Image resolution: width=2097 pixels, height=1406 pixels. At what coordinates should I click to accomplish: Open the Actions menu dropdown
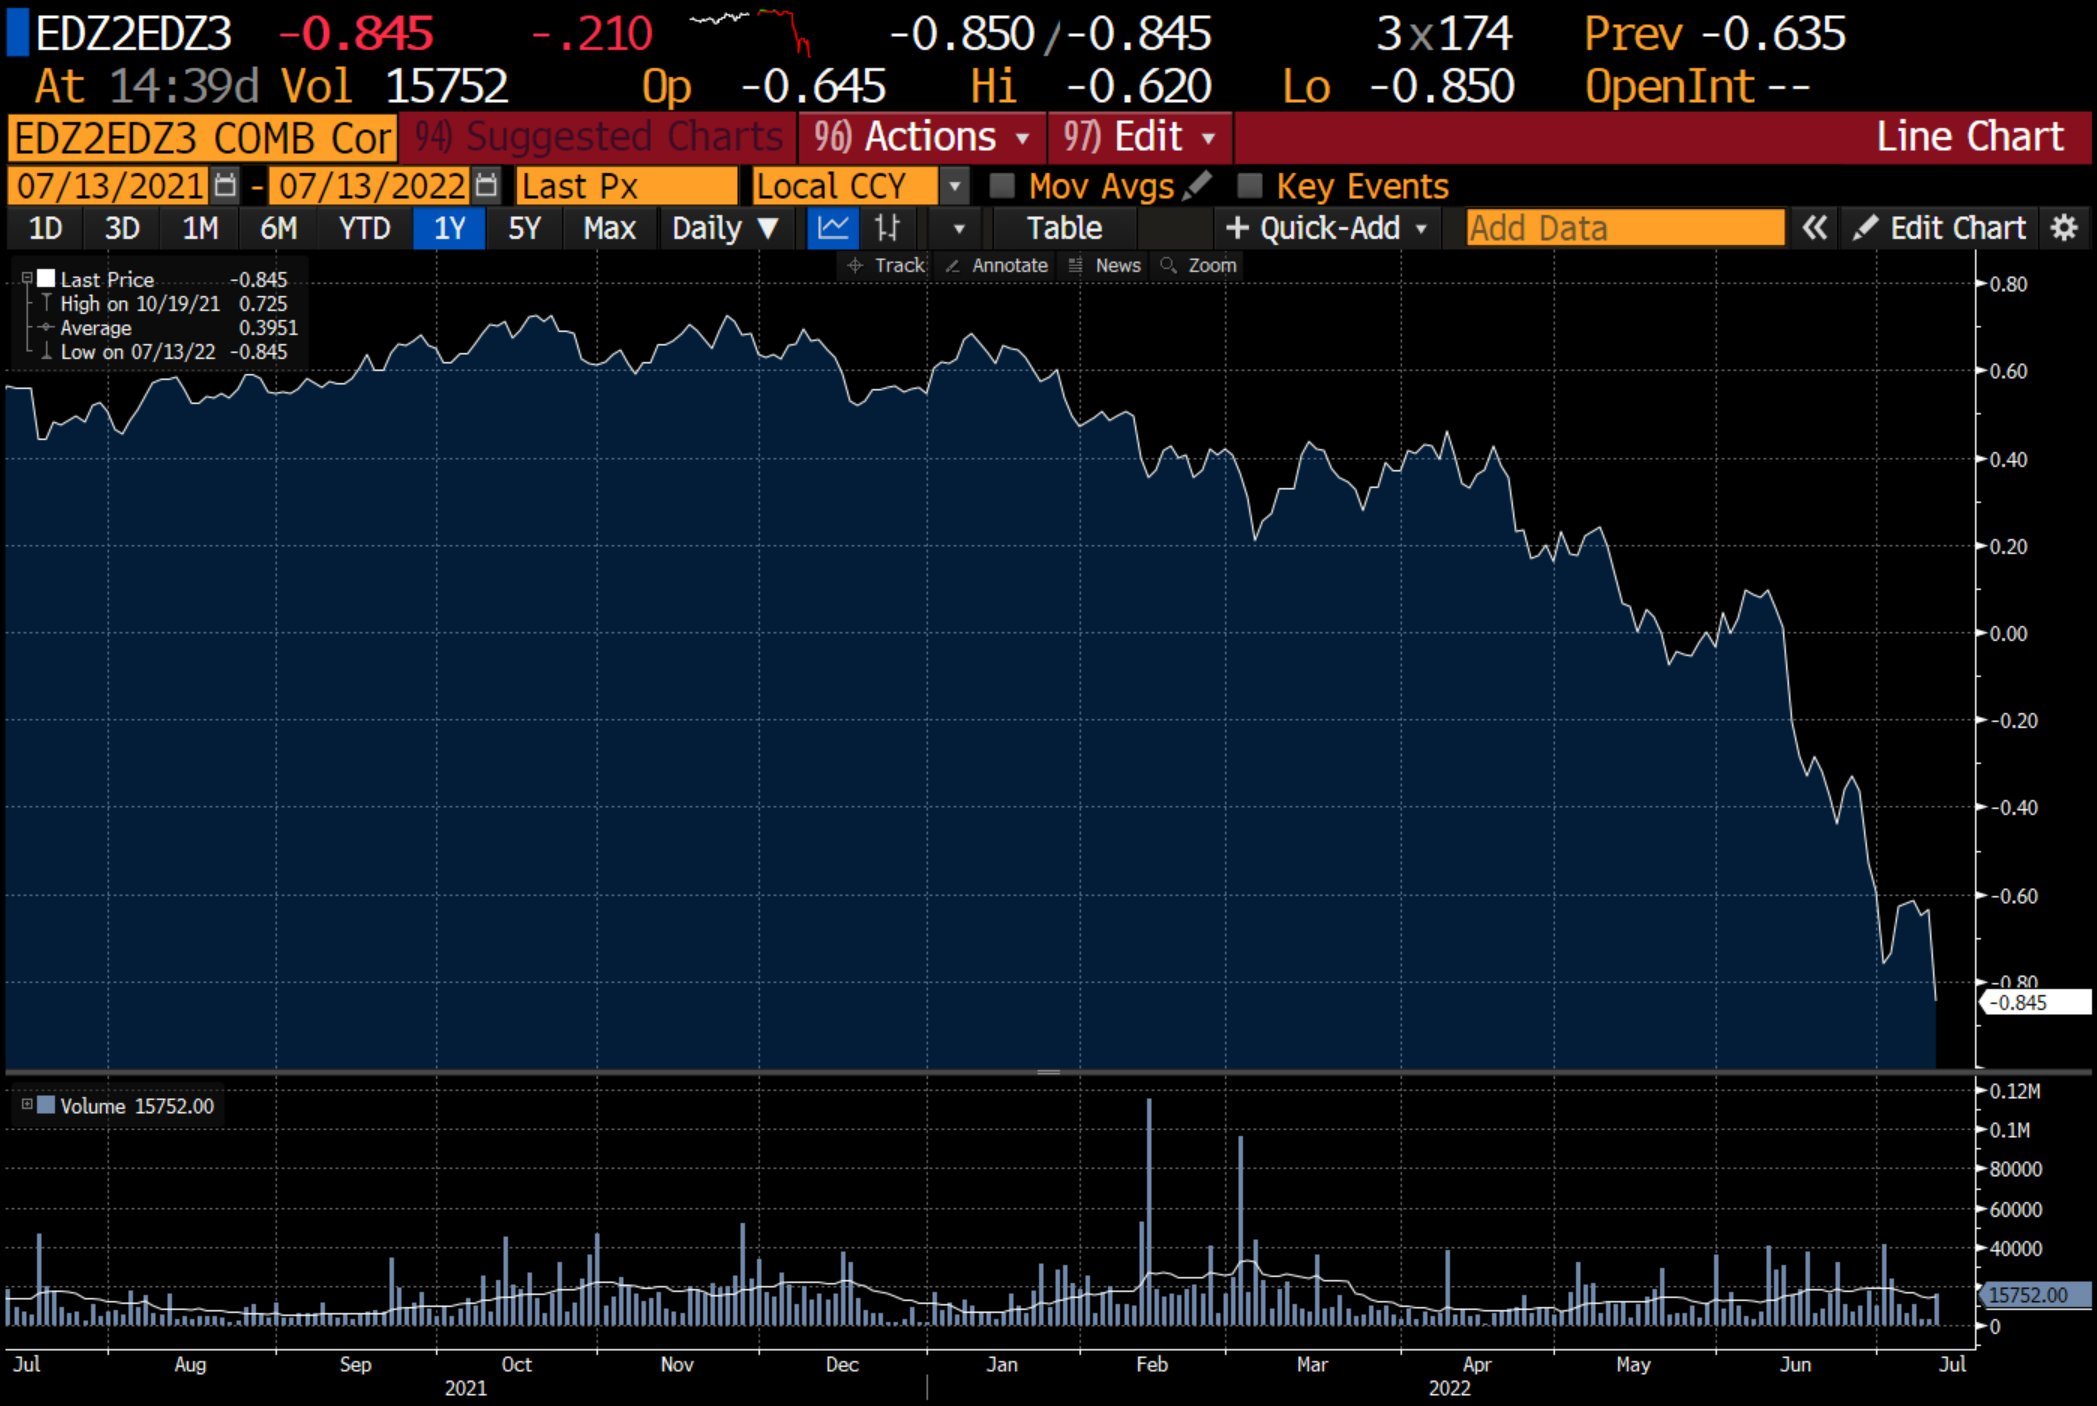click(921, 137)
